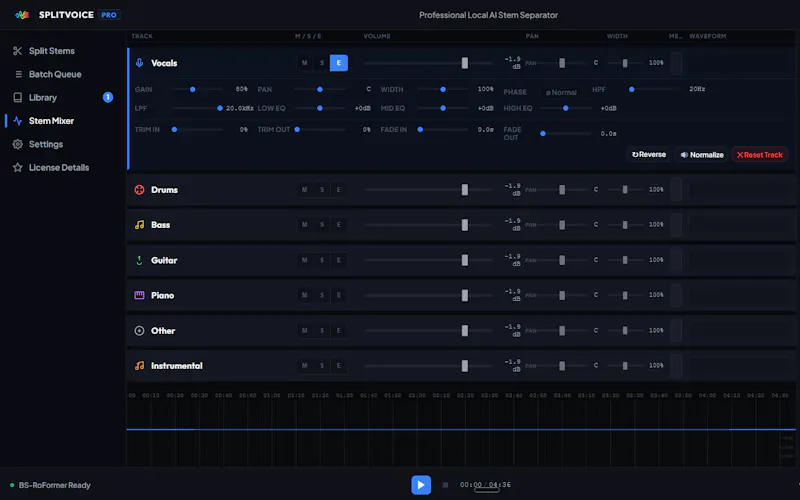Viewport: 800px width, 500px height.
Task: Mute the Instrumental track
Action: [305, 366]
